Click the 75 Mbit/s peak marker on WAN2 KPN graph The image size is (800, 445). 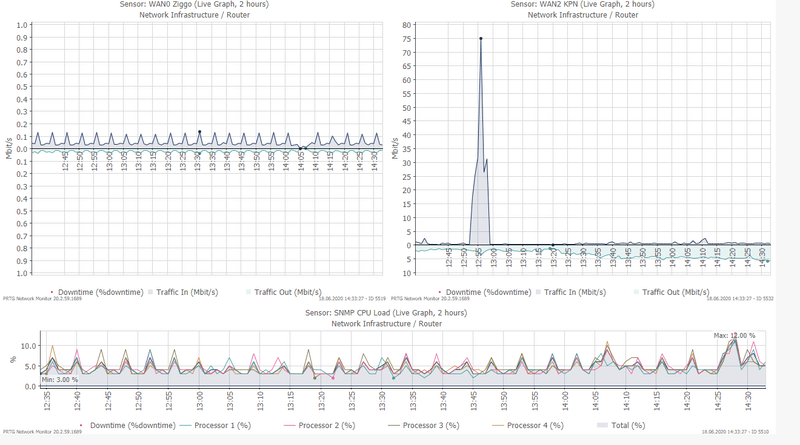[x=481, y=38]
